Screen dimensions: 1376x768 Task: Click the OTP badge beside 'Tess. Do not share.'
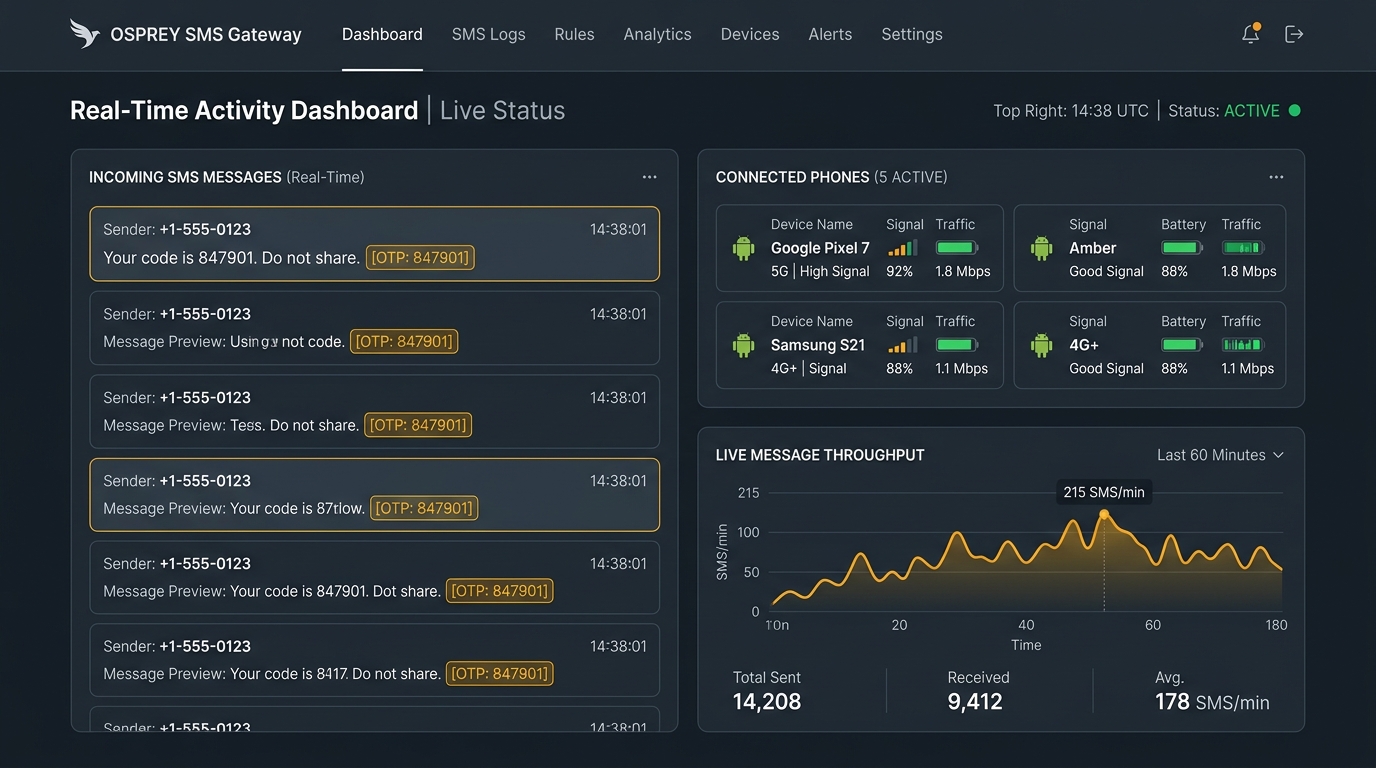(x=418, y=425)
